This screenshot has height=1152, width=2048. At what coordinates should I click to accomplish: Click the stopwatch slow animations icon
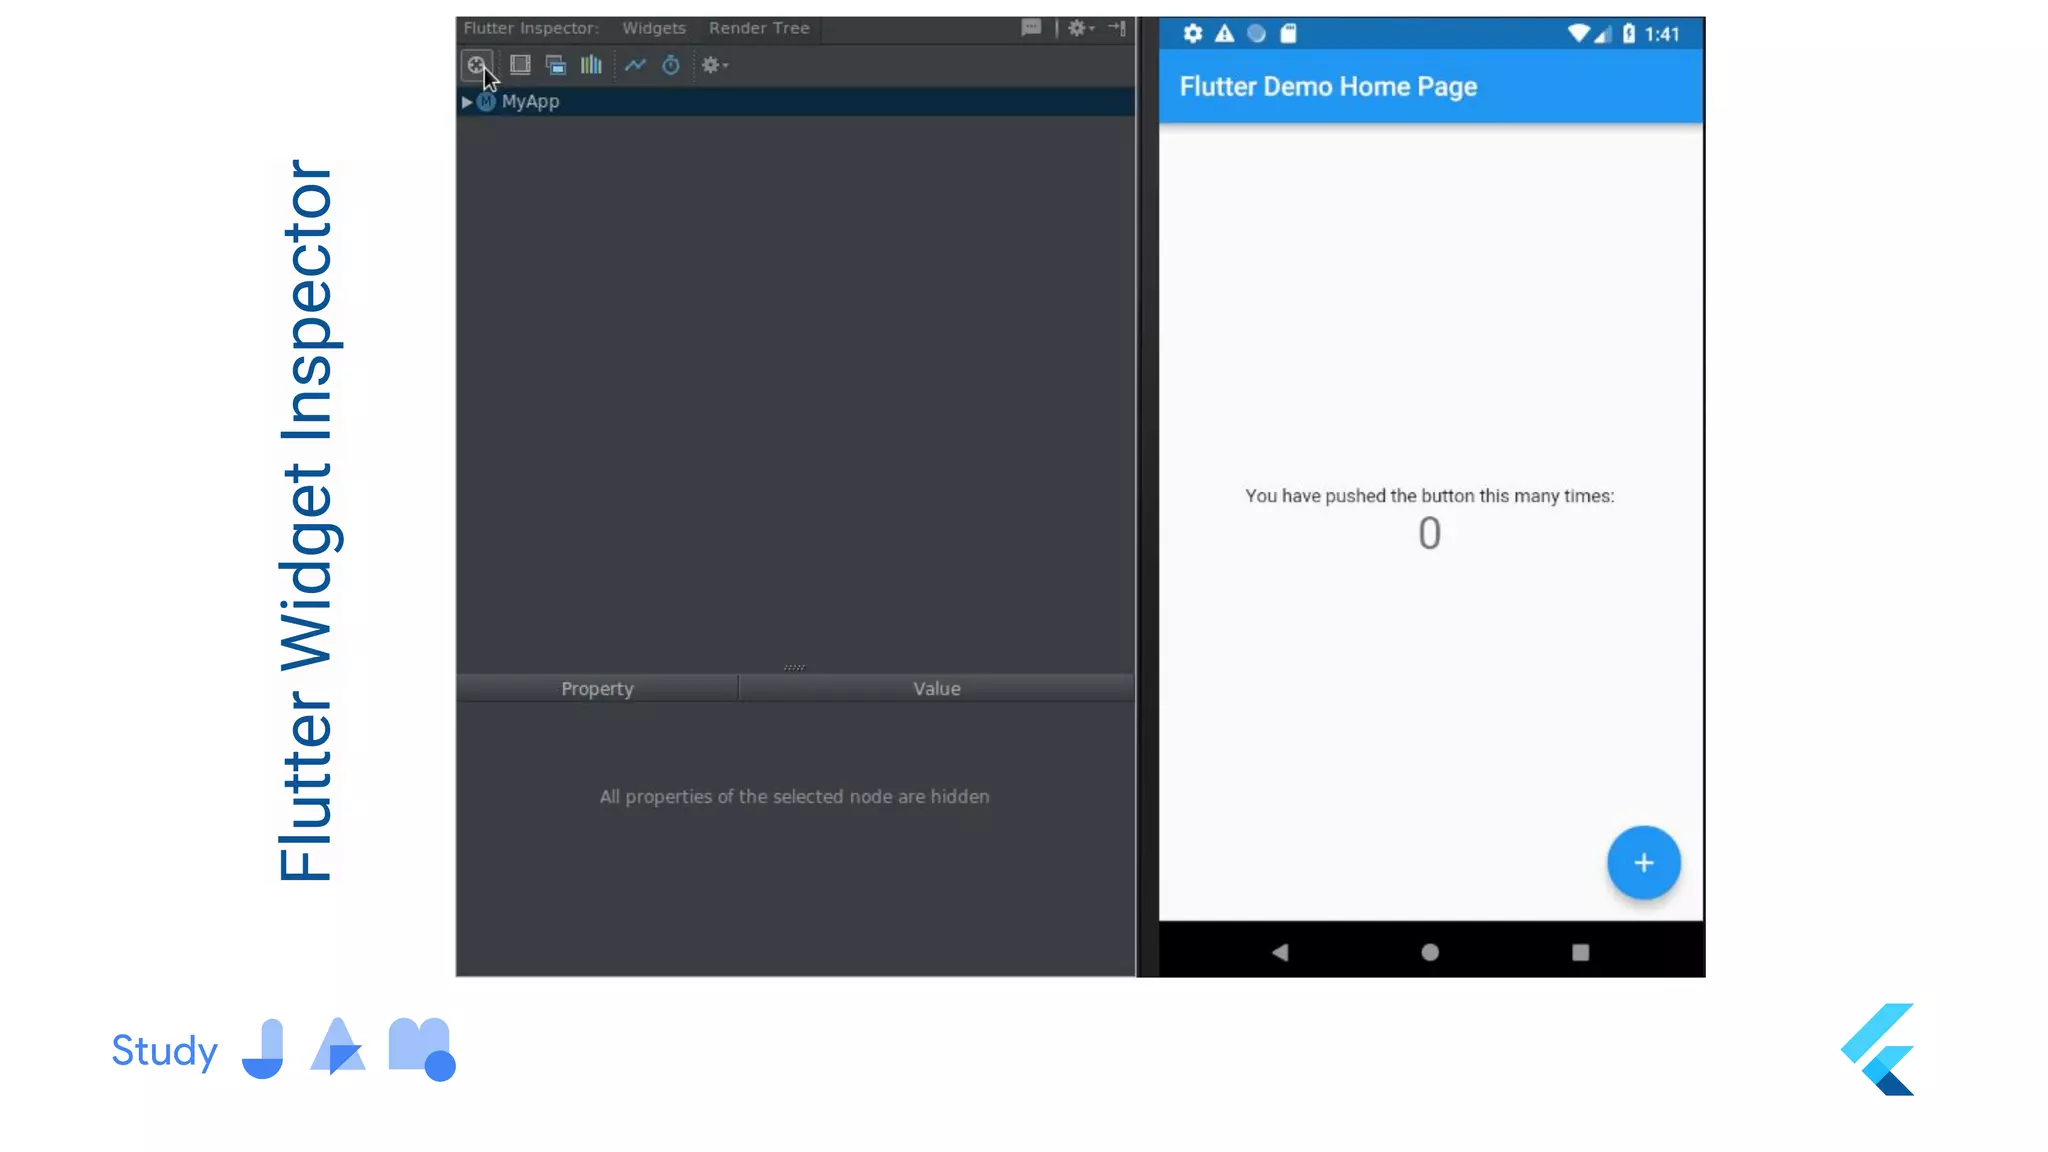pyautogui.click(x=671, y=65)
